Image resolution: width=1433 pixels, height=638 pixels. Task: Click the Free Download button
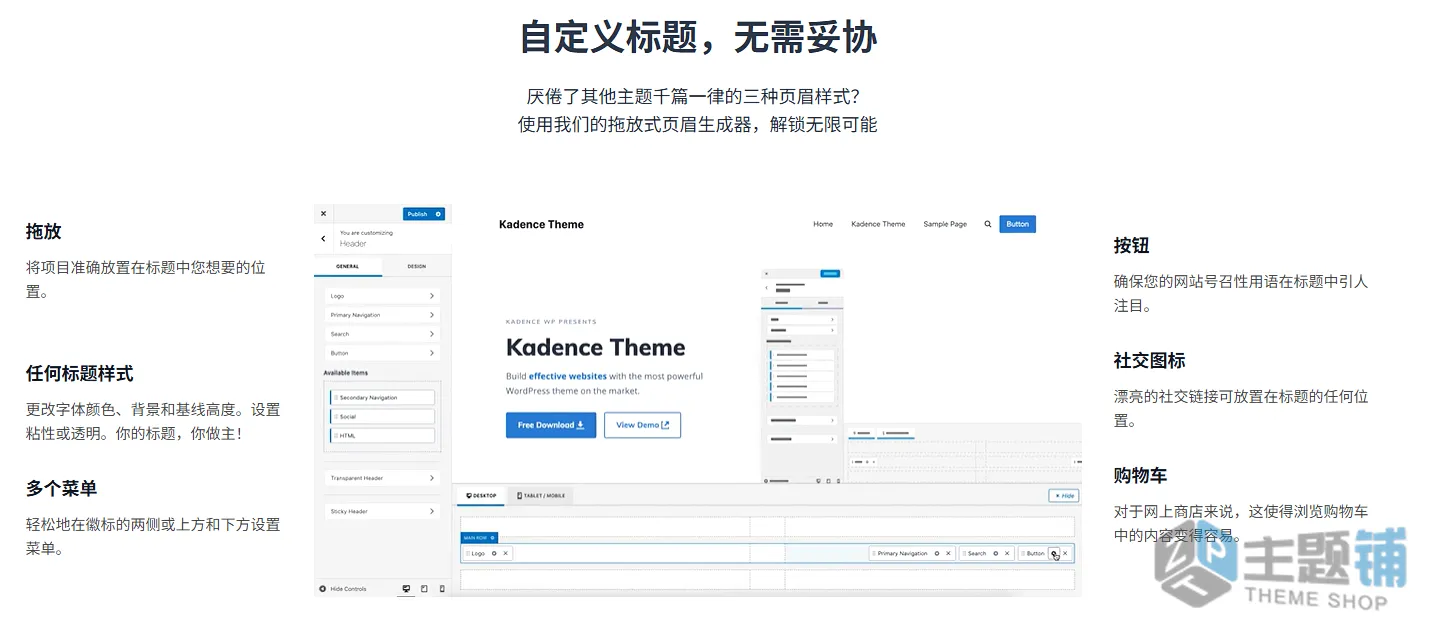(x=551, y=425)
